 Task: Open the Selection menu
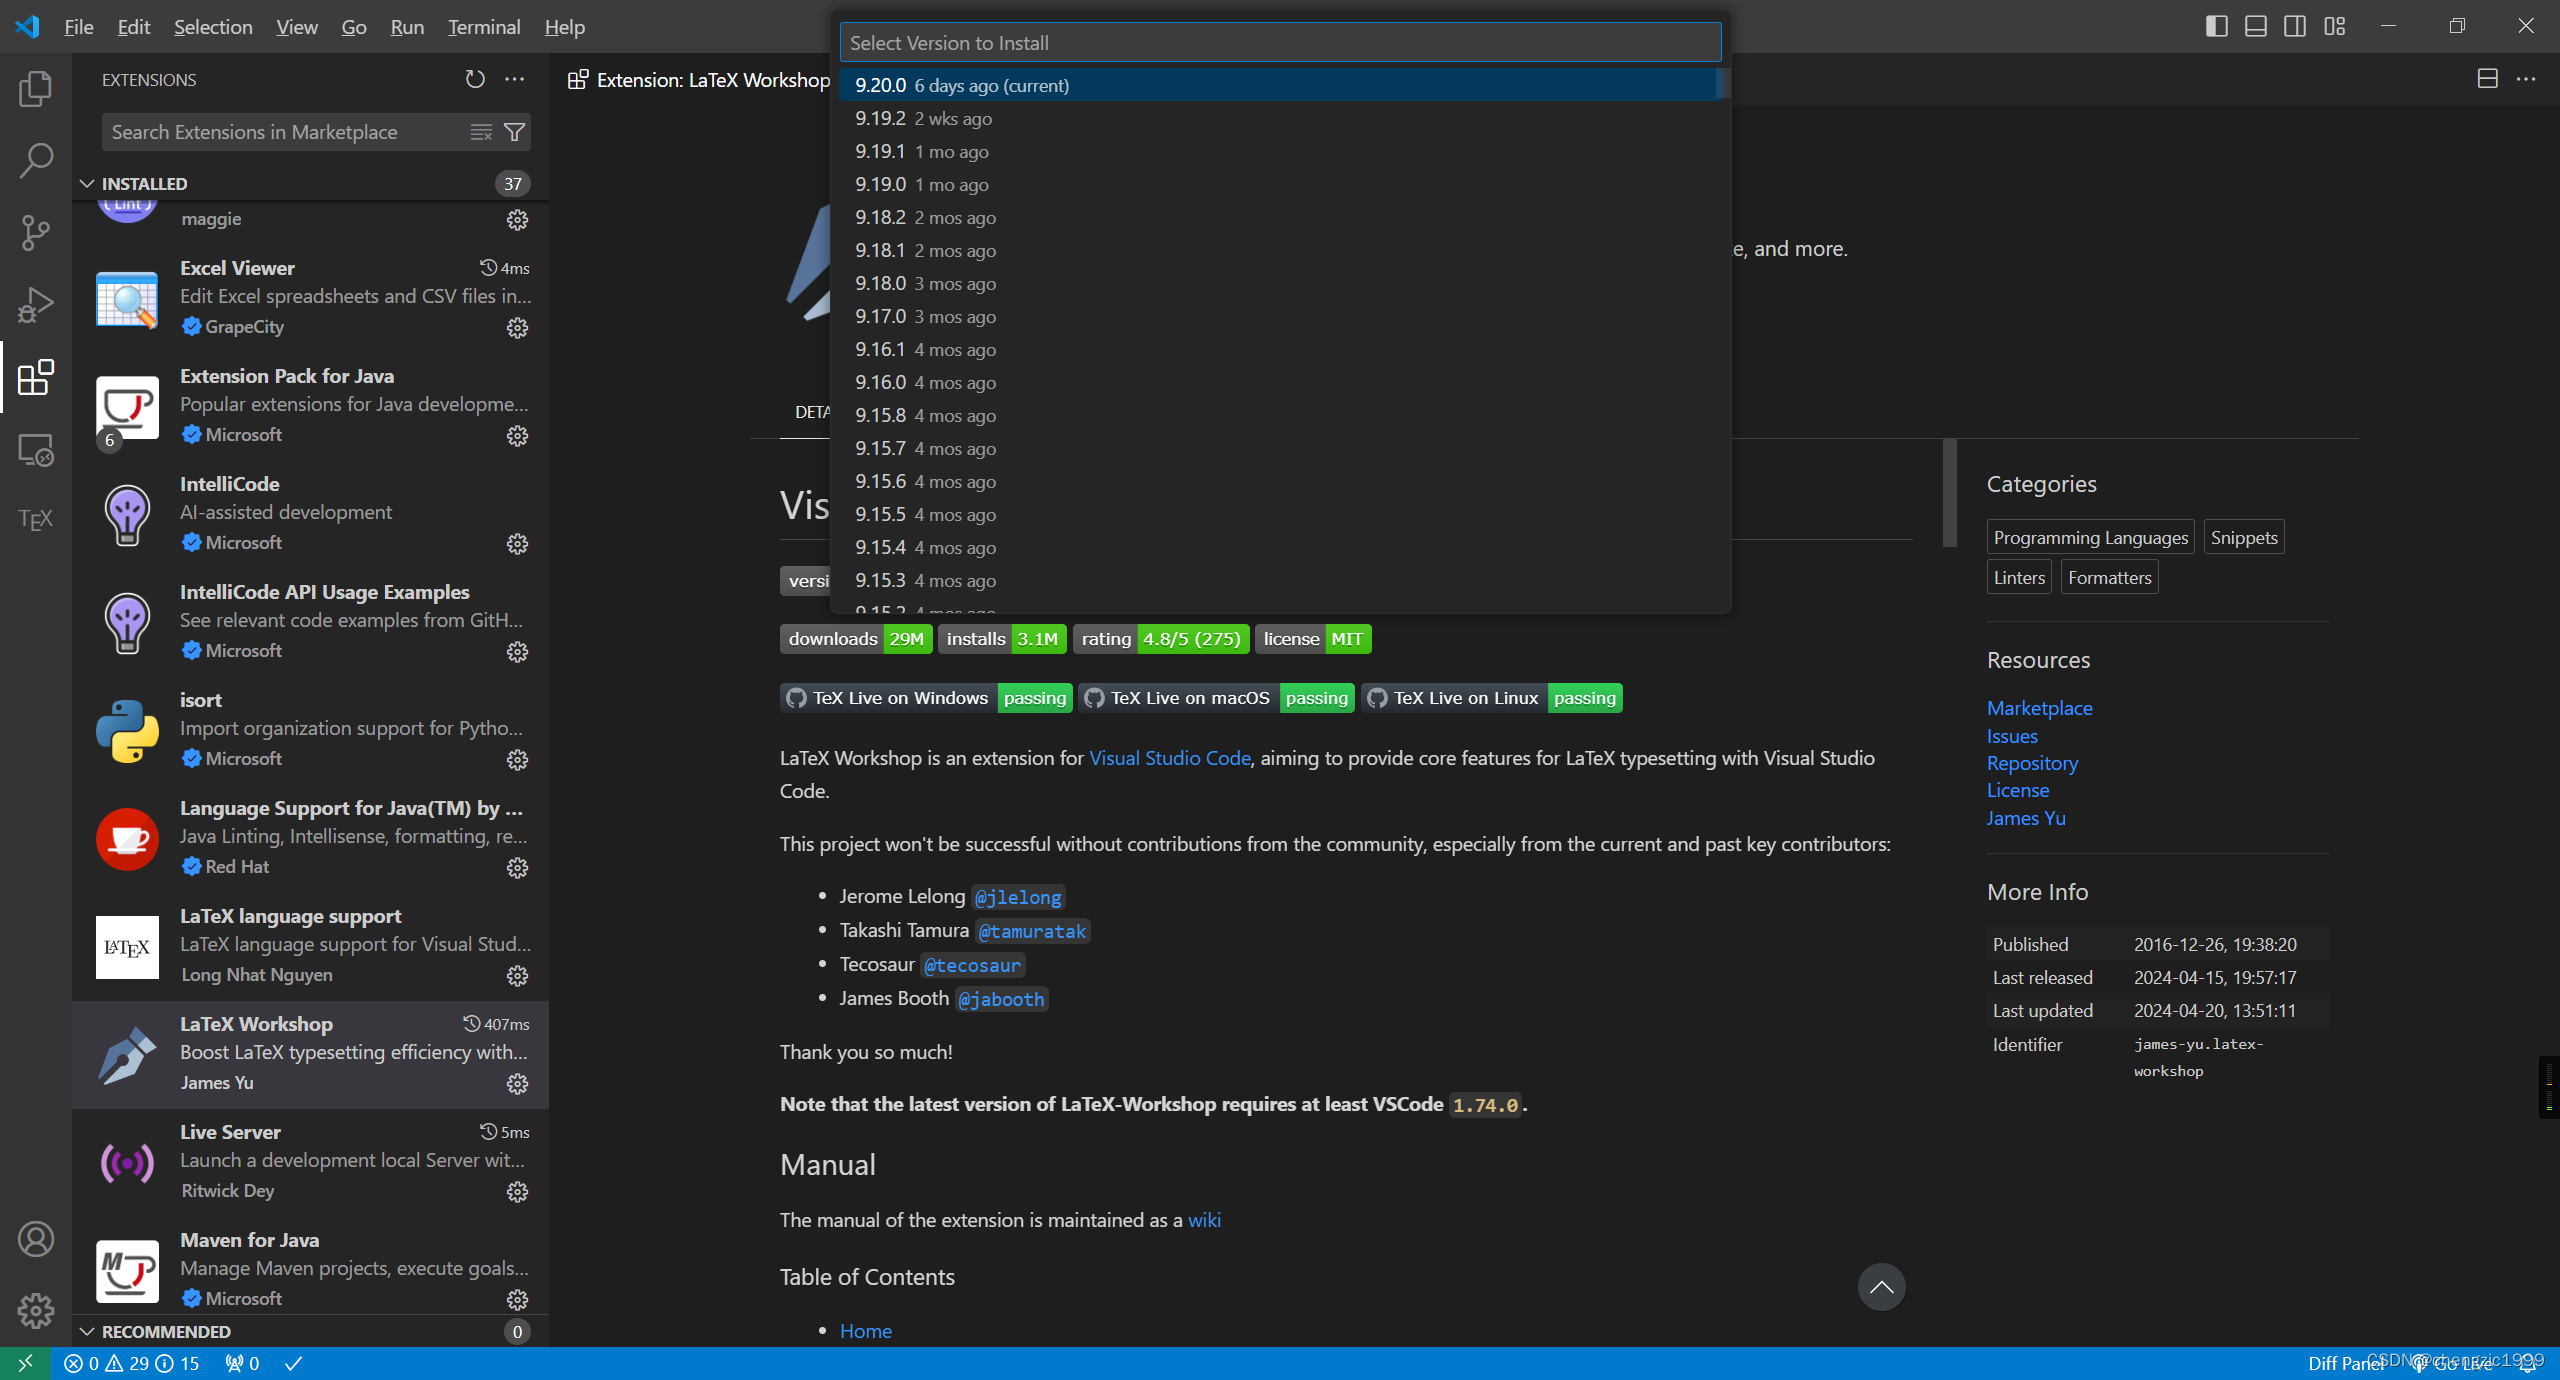pyautogui.click(x=213, y=27)
